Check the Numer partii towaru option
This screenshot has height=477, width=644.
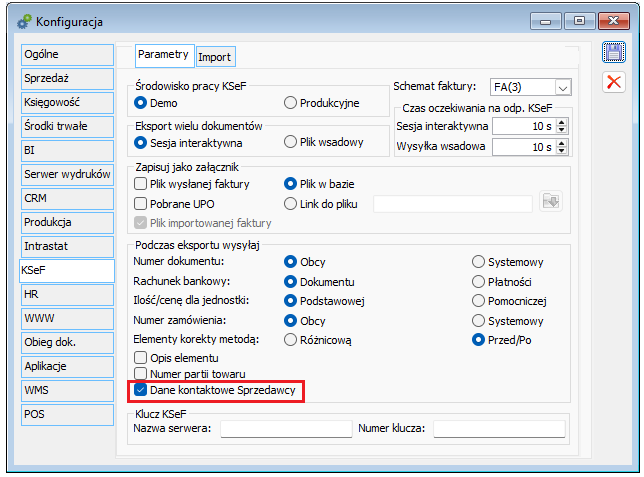click(x=141, y=374)
